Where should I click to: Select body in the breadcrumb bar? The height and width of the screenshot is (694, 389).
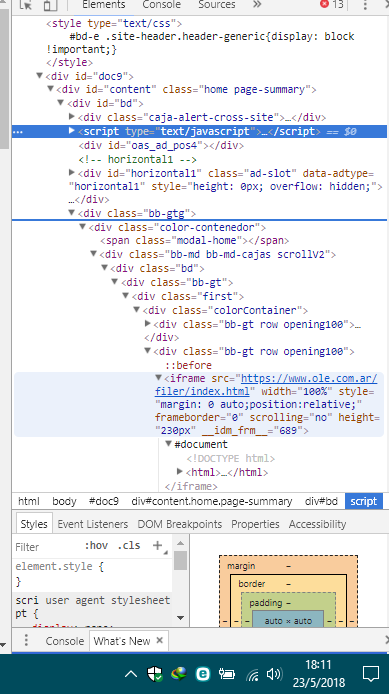pyautogui.click(x=64, y=501)
